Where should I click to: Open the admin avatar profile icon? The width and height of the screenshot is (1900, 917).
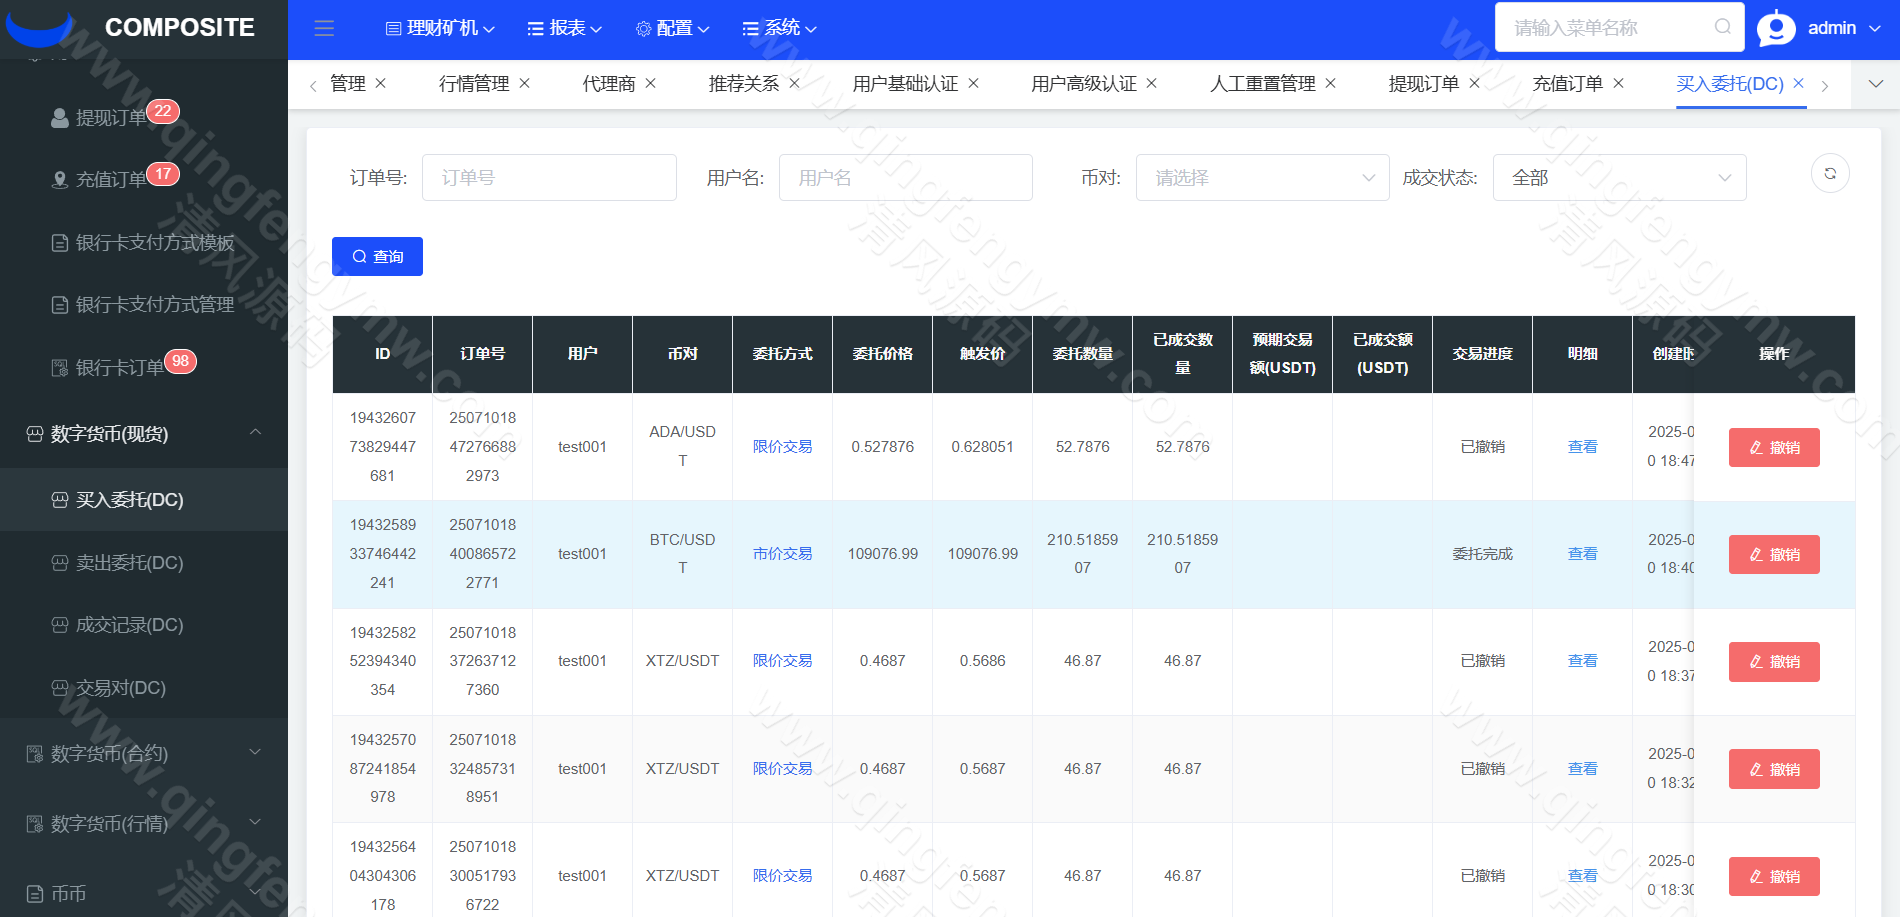tap(1776, 28)
